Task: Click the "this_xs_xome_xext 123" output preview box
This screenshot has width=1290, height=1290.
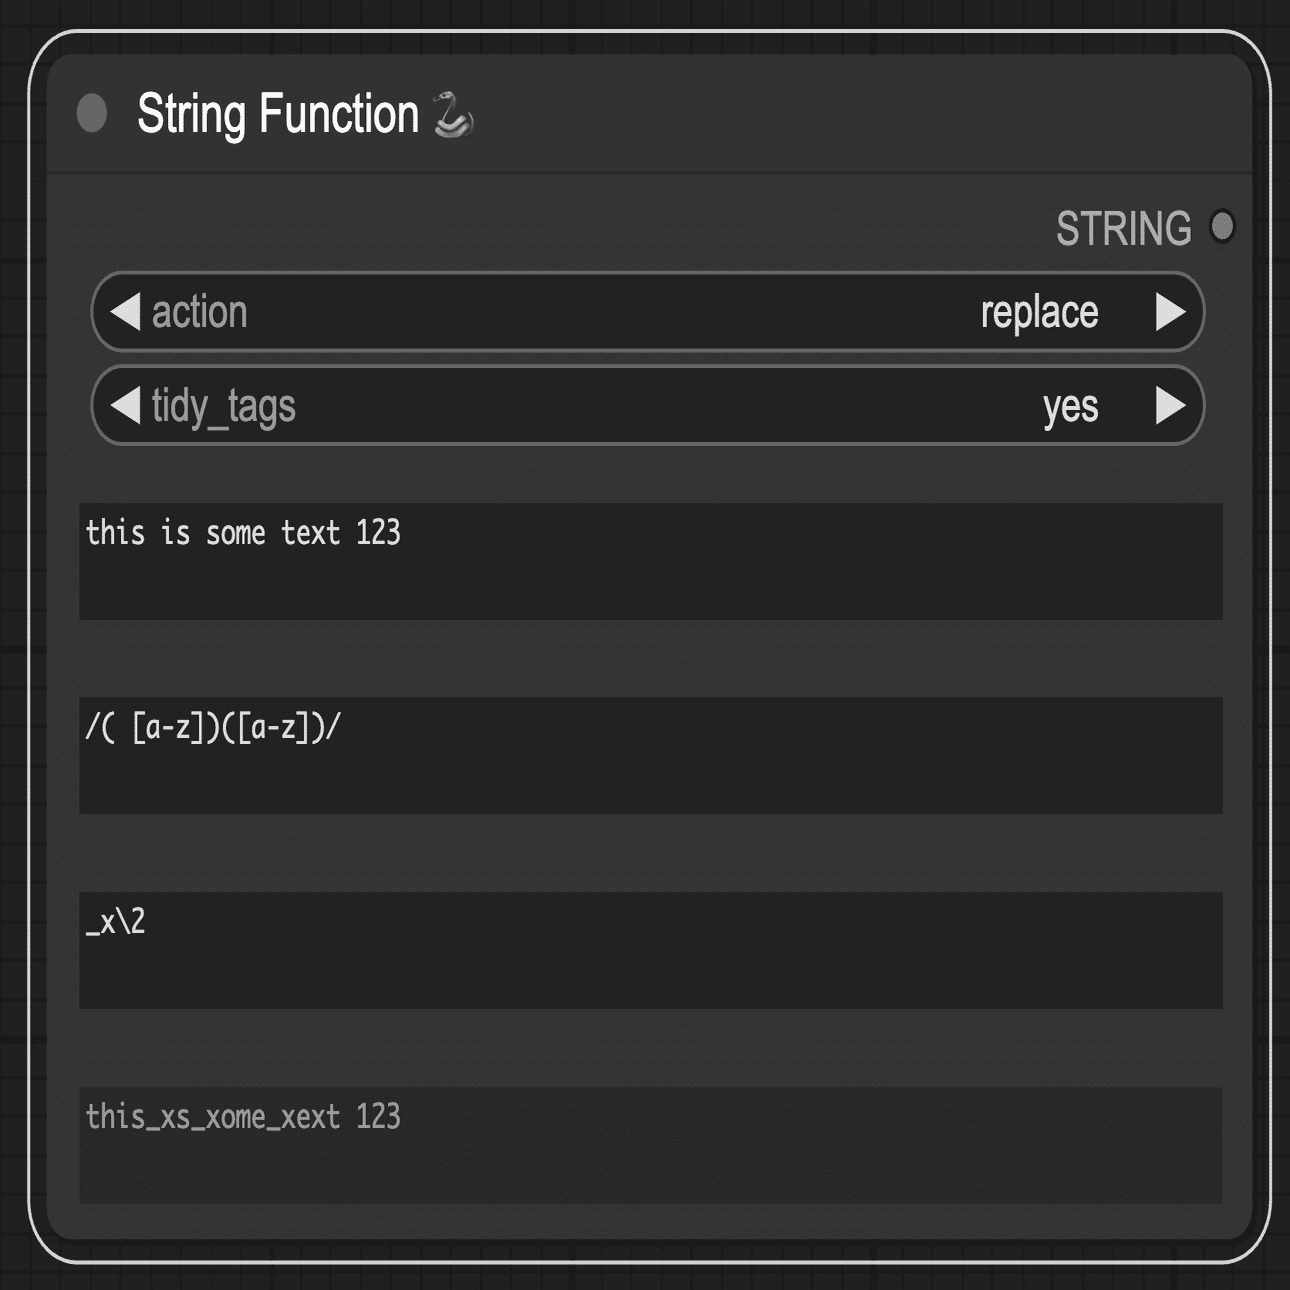Action: tap(650, 1144)
